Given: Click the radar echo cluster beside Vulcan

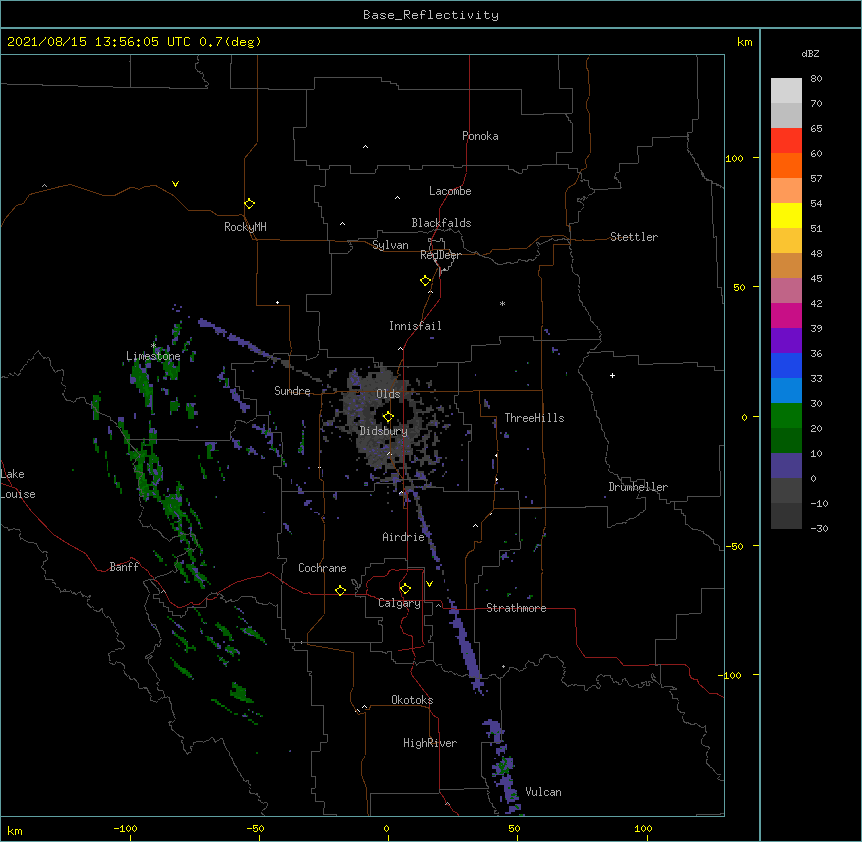Looking at the screenshot, I should [x=502, y=767].
